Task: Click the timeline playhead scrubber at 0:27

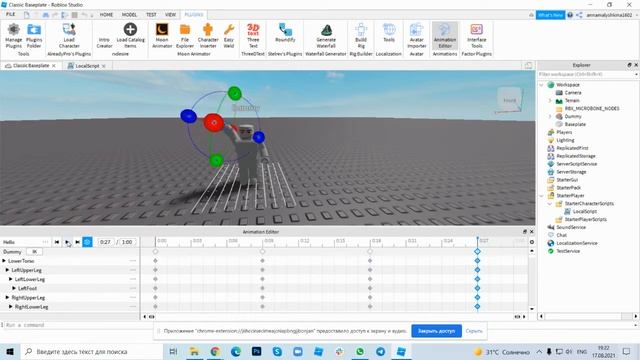Action: pos(477,240)
